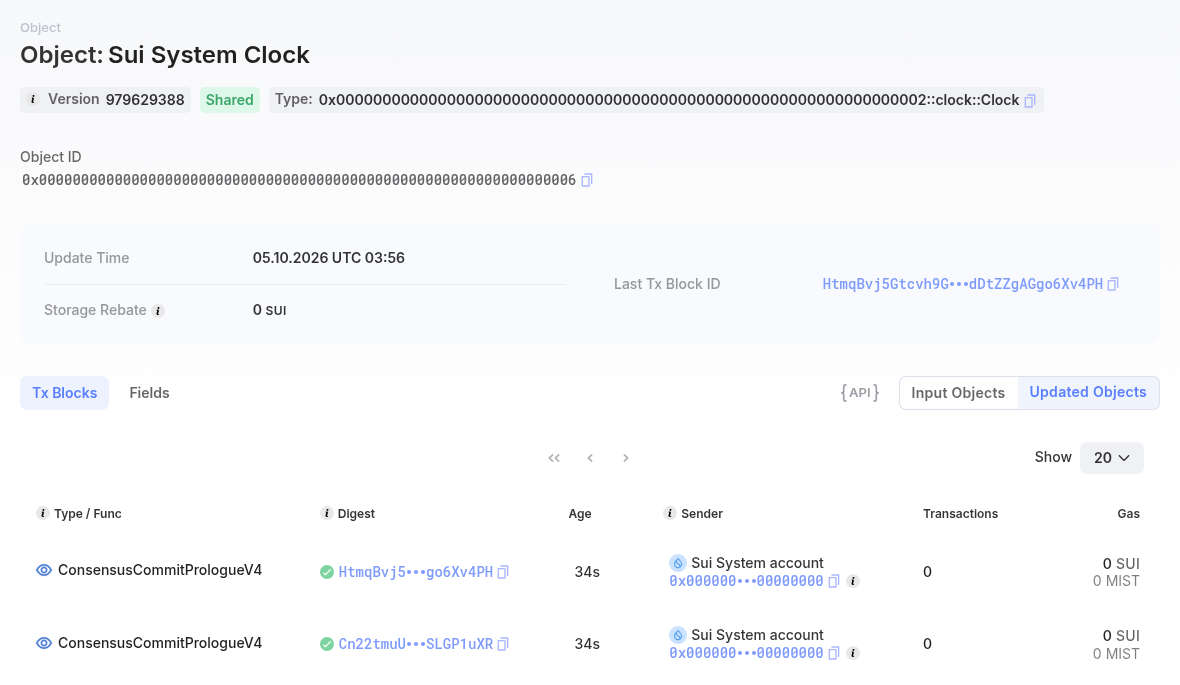Open digest link Cn22tmuU•••SLGP1uXR
The width and height of the screenshot is (1180, 685).
coord(415,644)
